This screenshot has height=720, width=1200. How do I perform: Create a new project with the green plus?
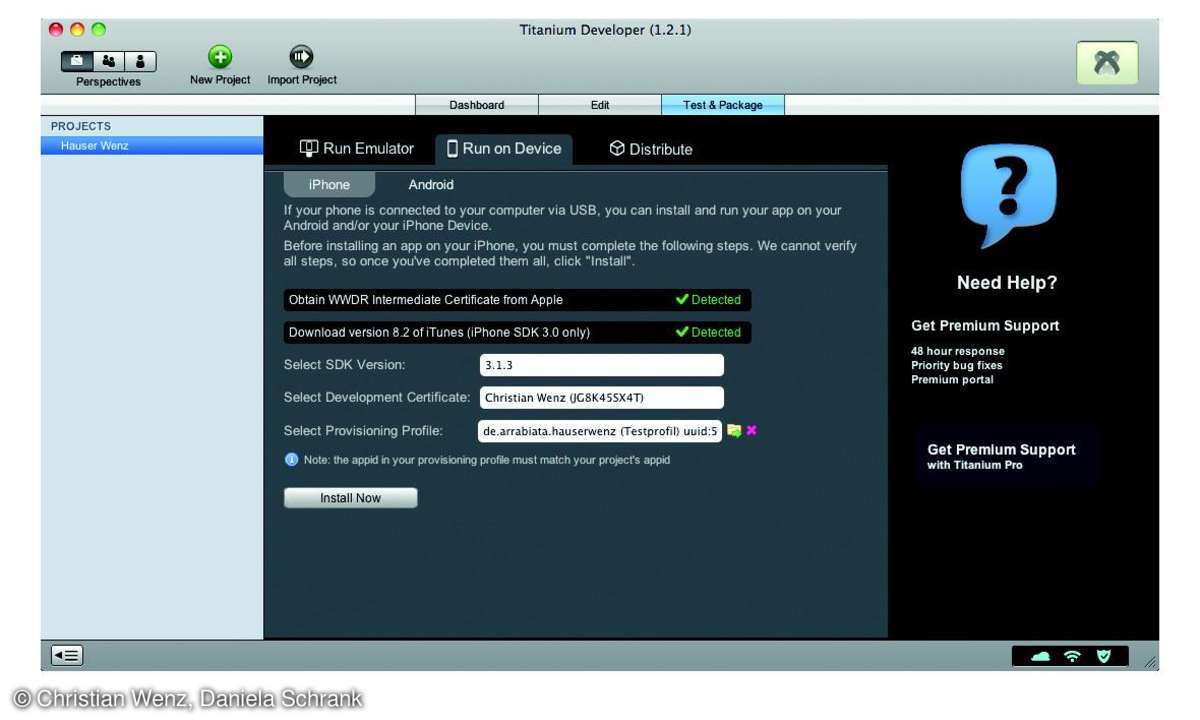220,56
